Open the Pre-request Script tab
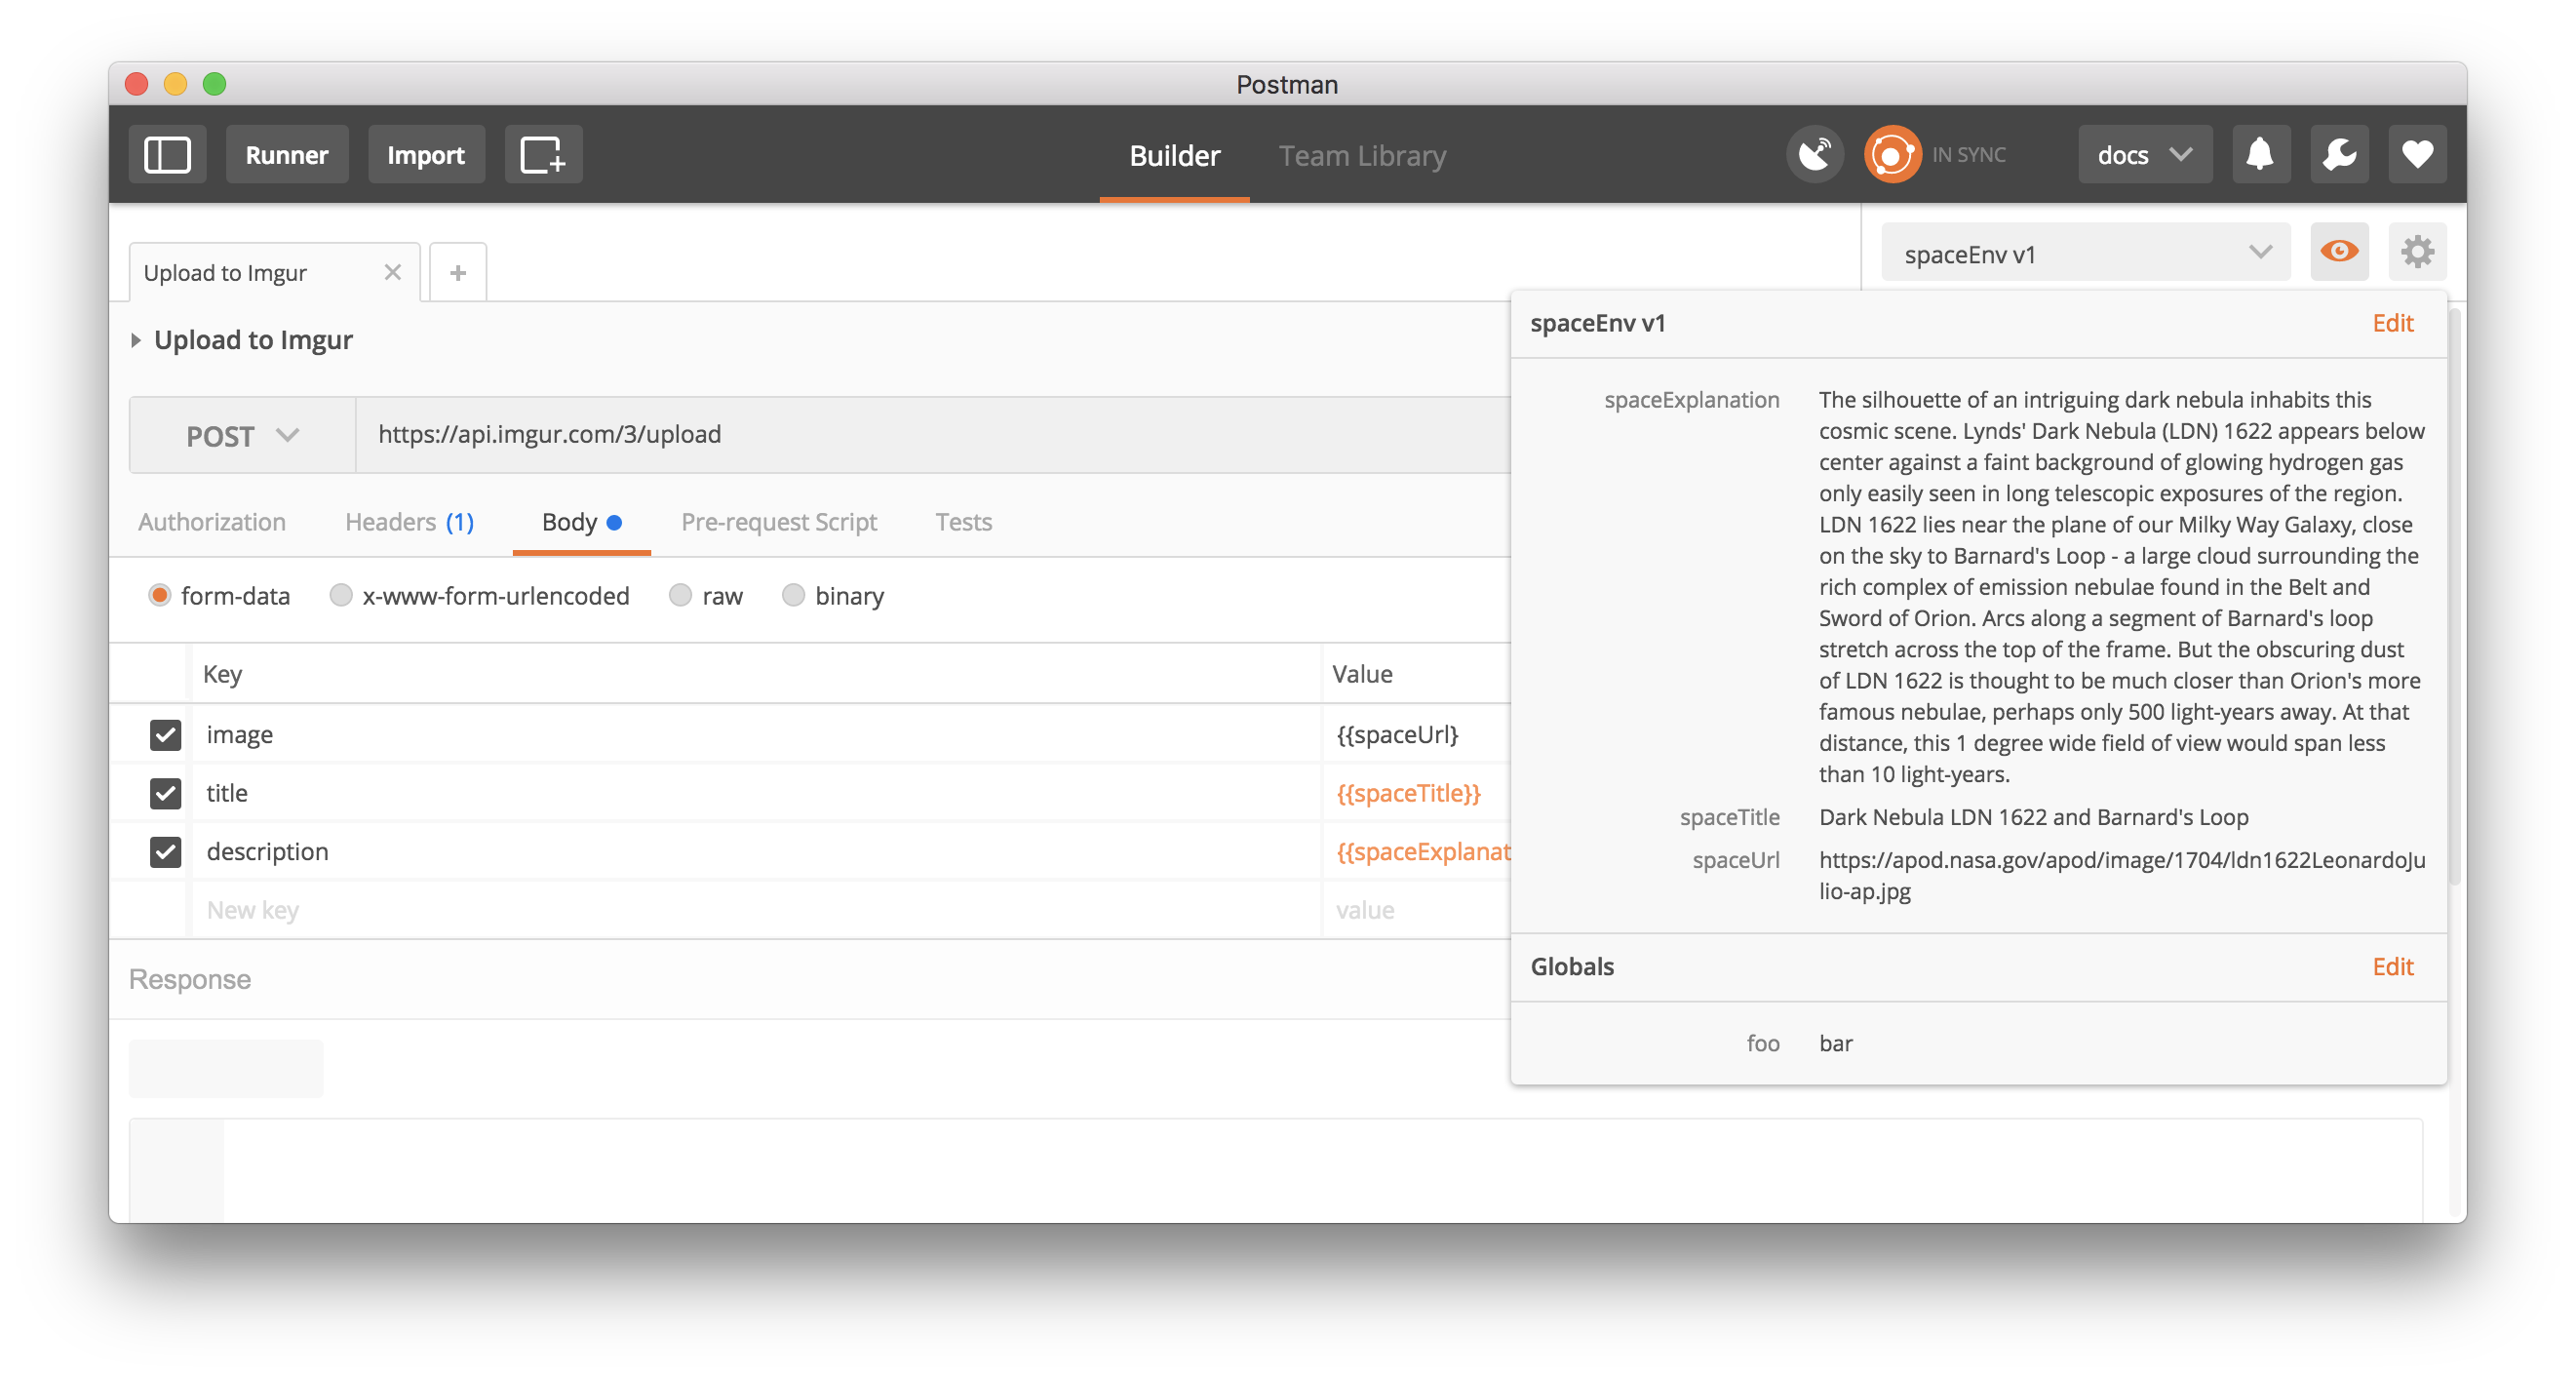Image resolution: width=2576 pixels, height=1379 pixels. (779, 521)
